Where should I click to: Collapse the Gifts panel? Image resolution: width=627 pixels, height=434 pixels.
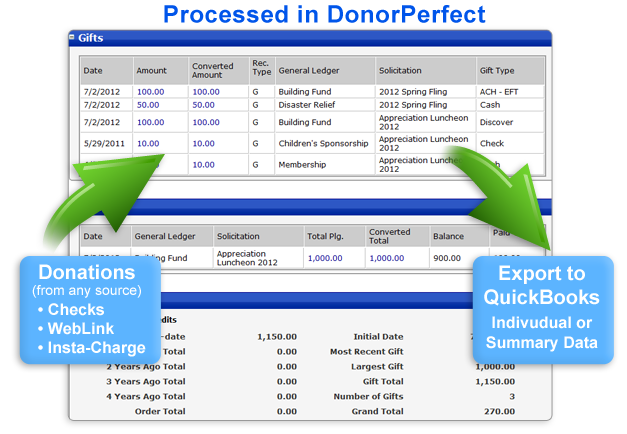click(x=72, y=37)
